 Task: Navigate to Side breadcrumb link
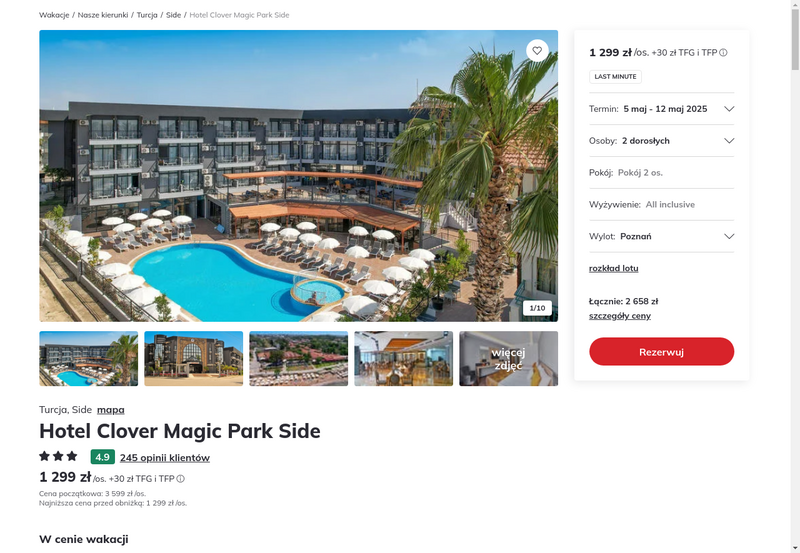[x=173, y=15]
